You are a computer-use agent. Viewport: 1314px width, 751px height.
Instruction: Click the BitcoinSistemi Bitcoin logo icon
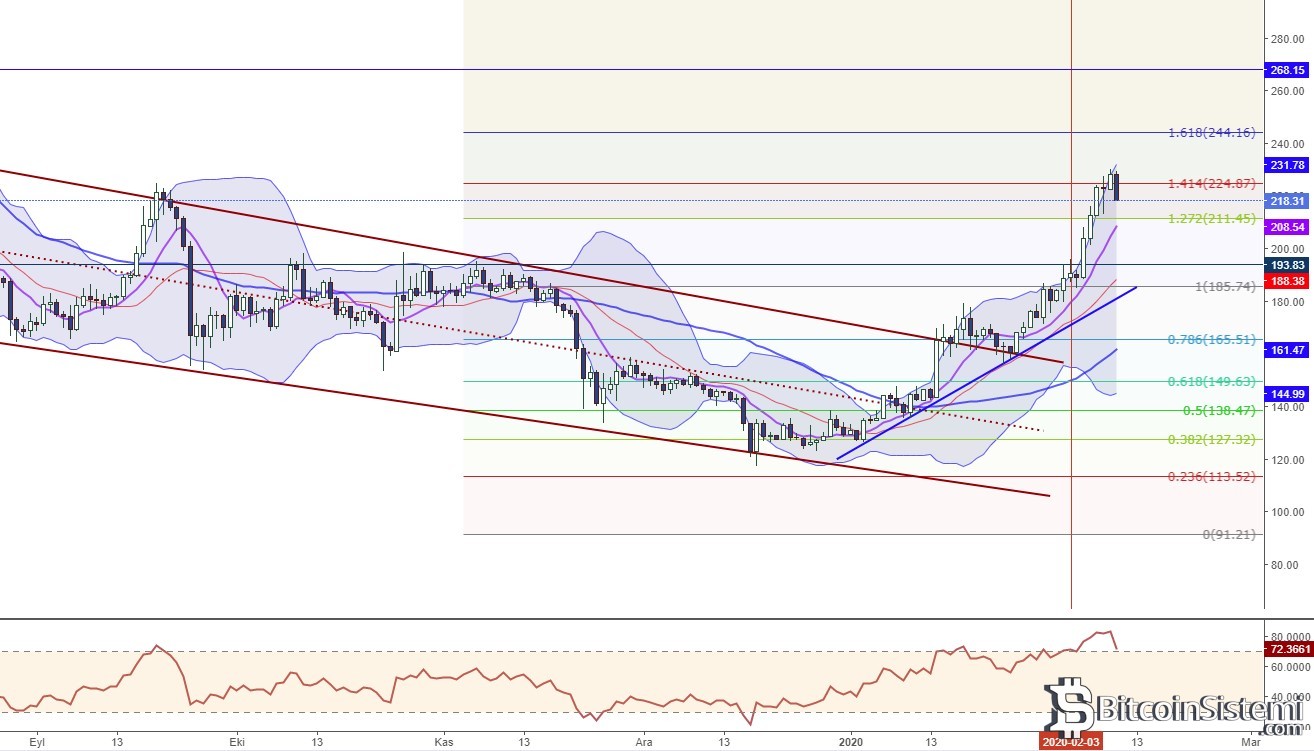coord(1068,708)
